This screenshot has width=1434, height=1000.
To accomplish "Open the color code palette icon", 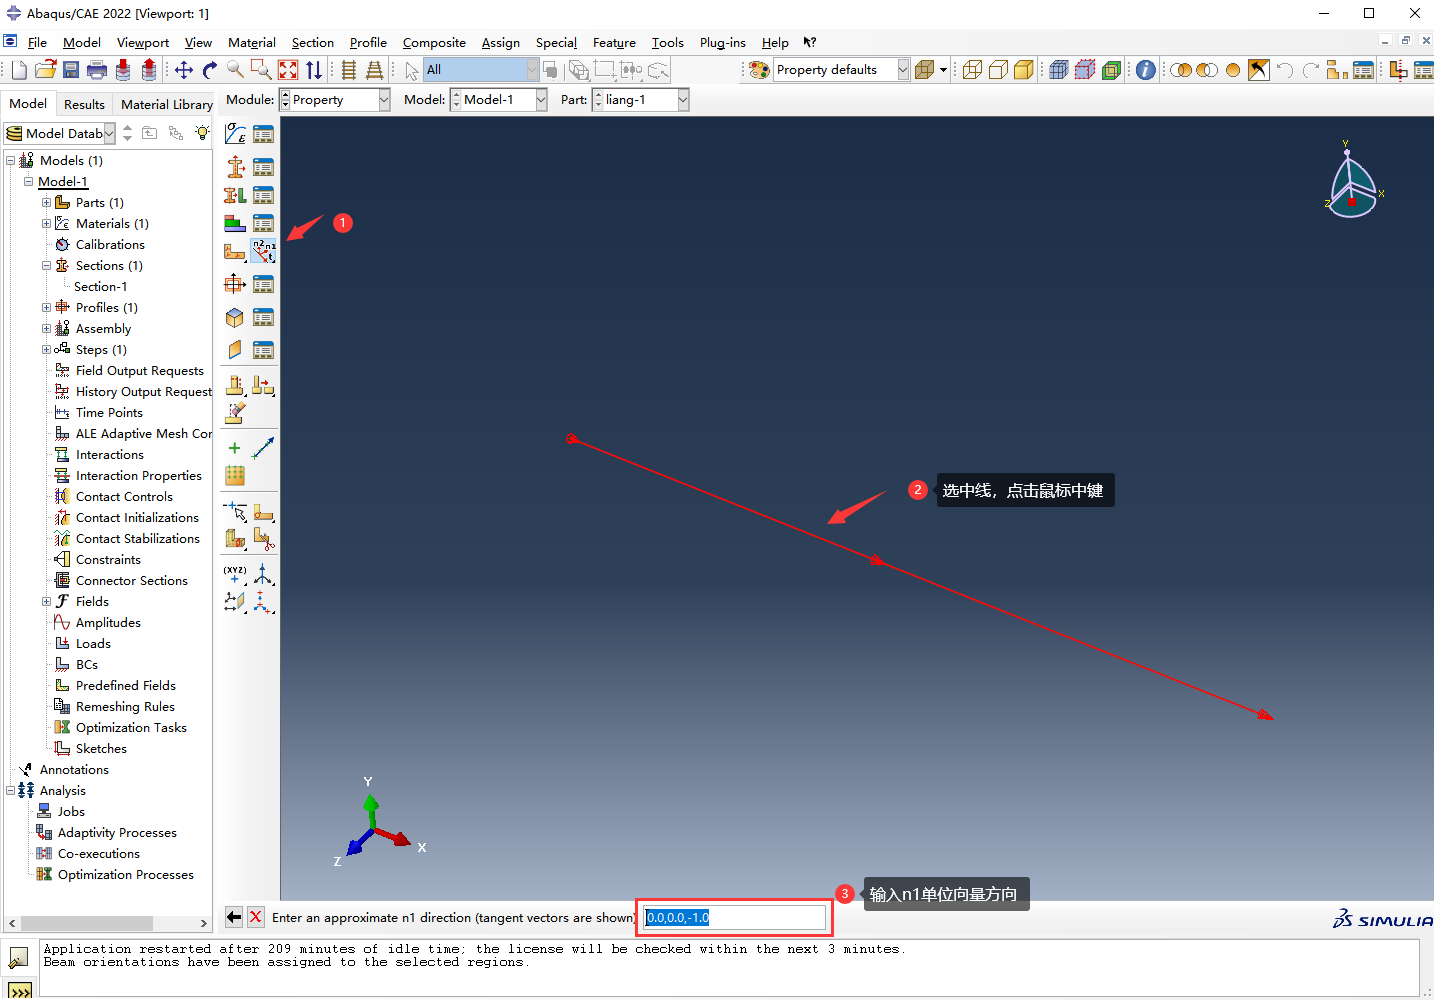I will point(759,70).
